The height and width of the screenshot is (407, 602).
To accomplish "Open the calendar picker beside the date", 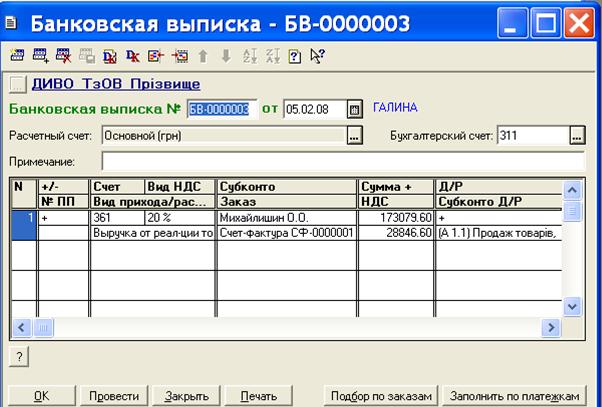I will click(355, 109).
